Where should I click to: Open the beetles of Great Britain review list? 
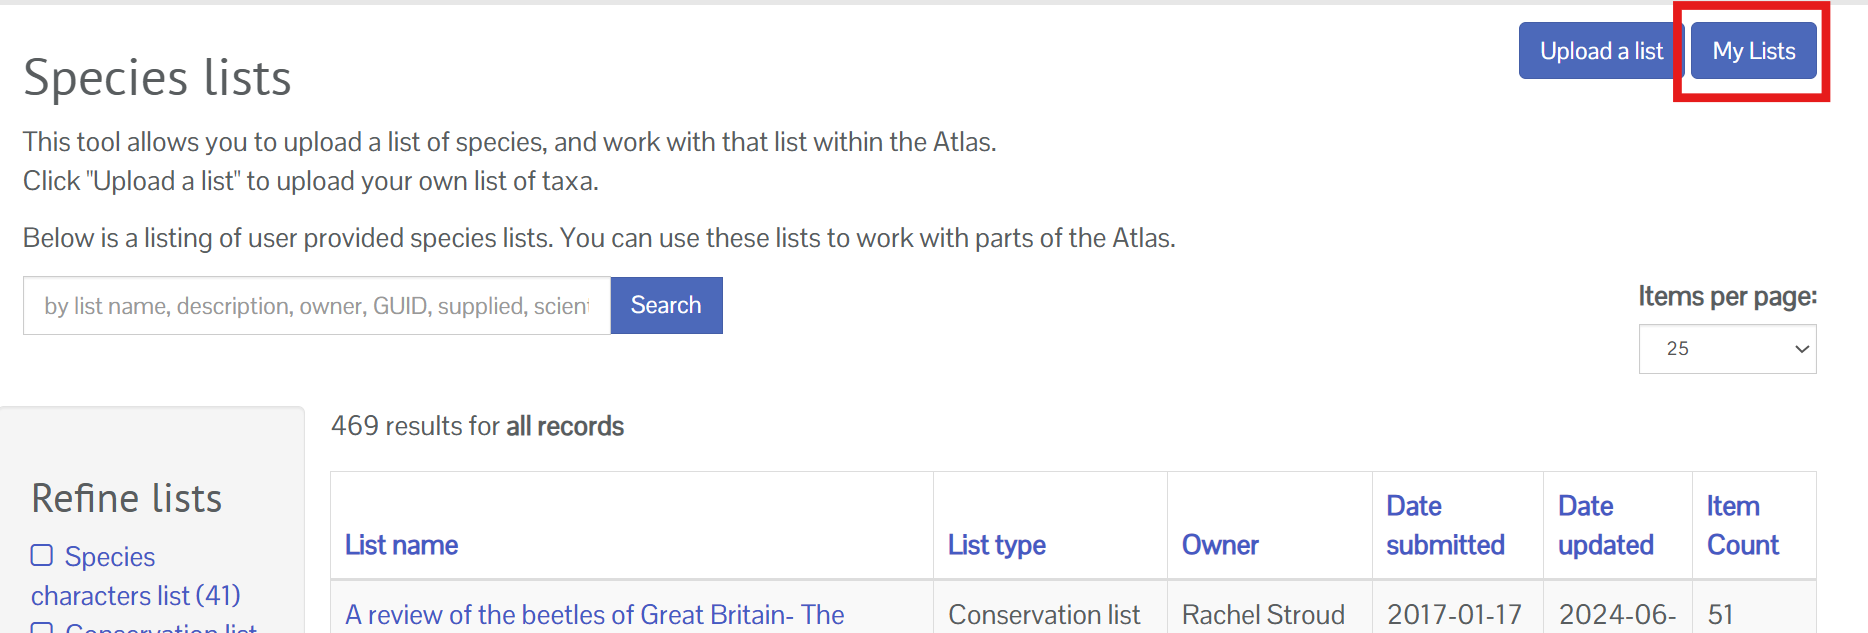point(595,615)
